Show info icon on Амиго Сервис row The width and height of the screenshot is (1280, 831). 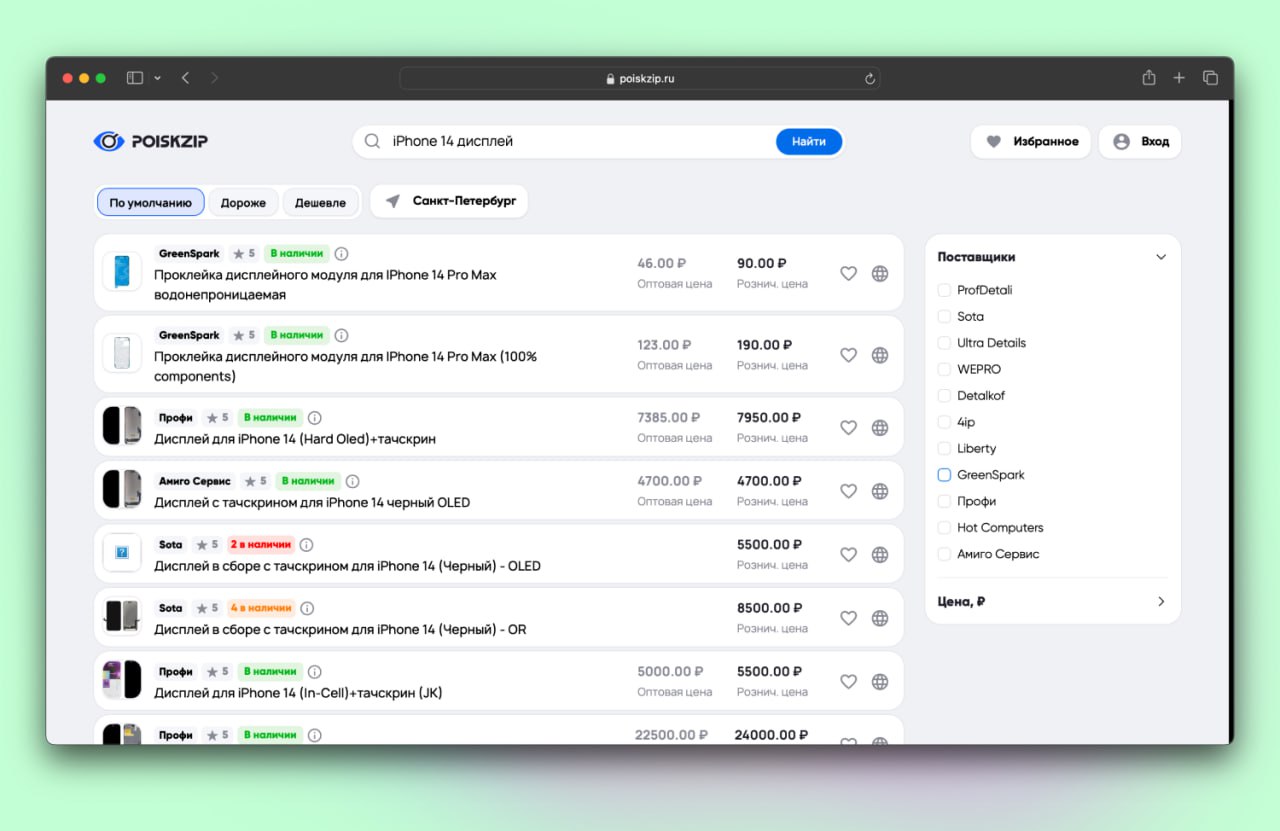(x=352, y=481)
